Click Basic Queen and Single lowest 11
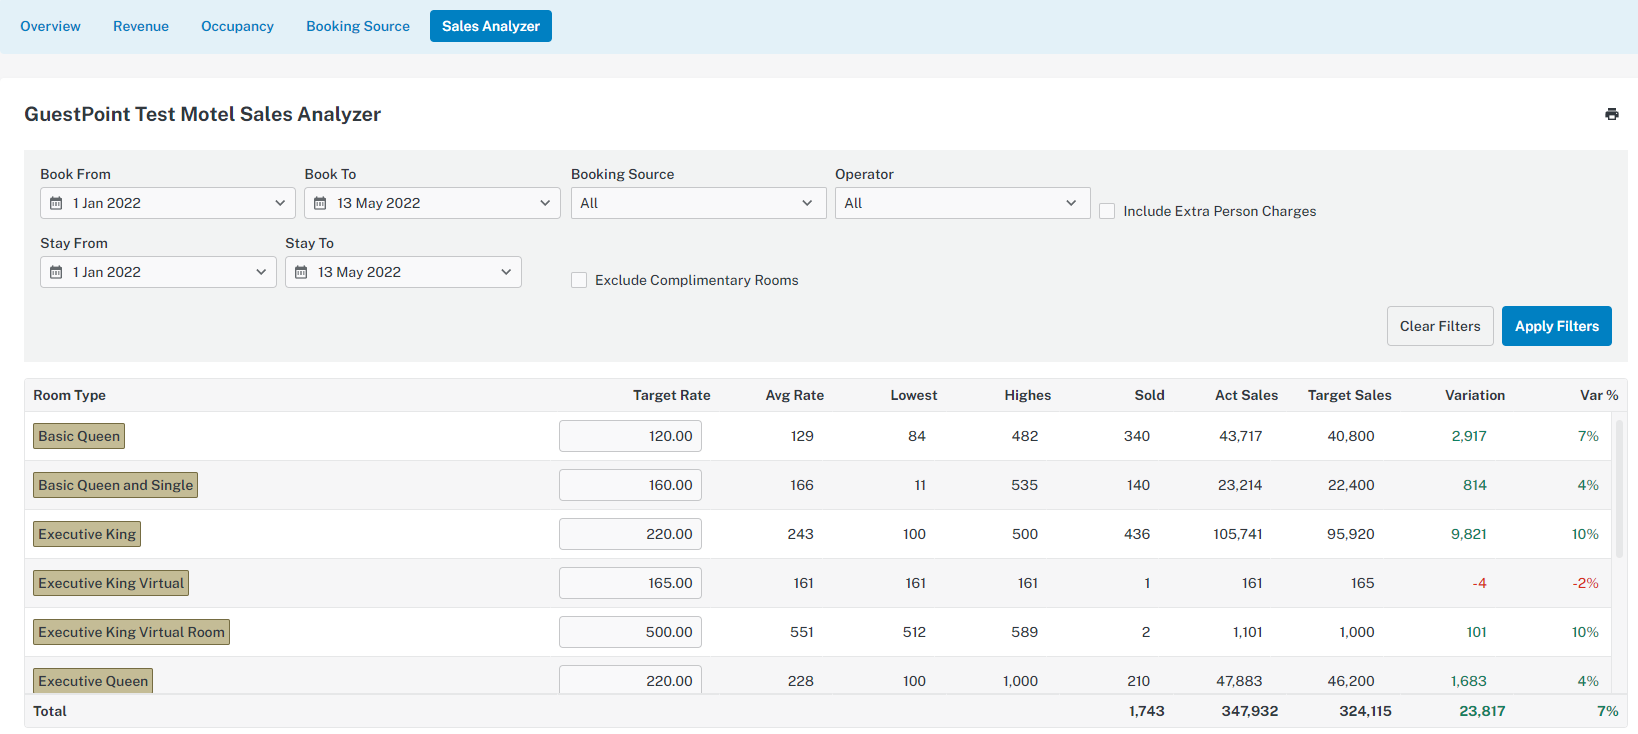The height and width of the screenshot is (734, 1638). pos(920,485)
